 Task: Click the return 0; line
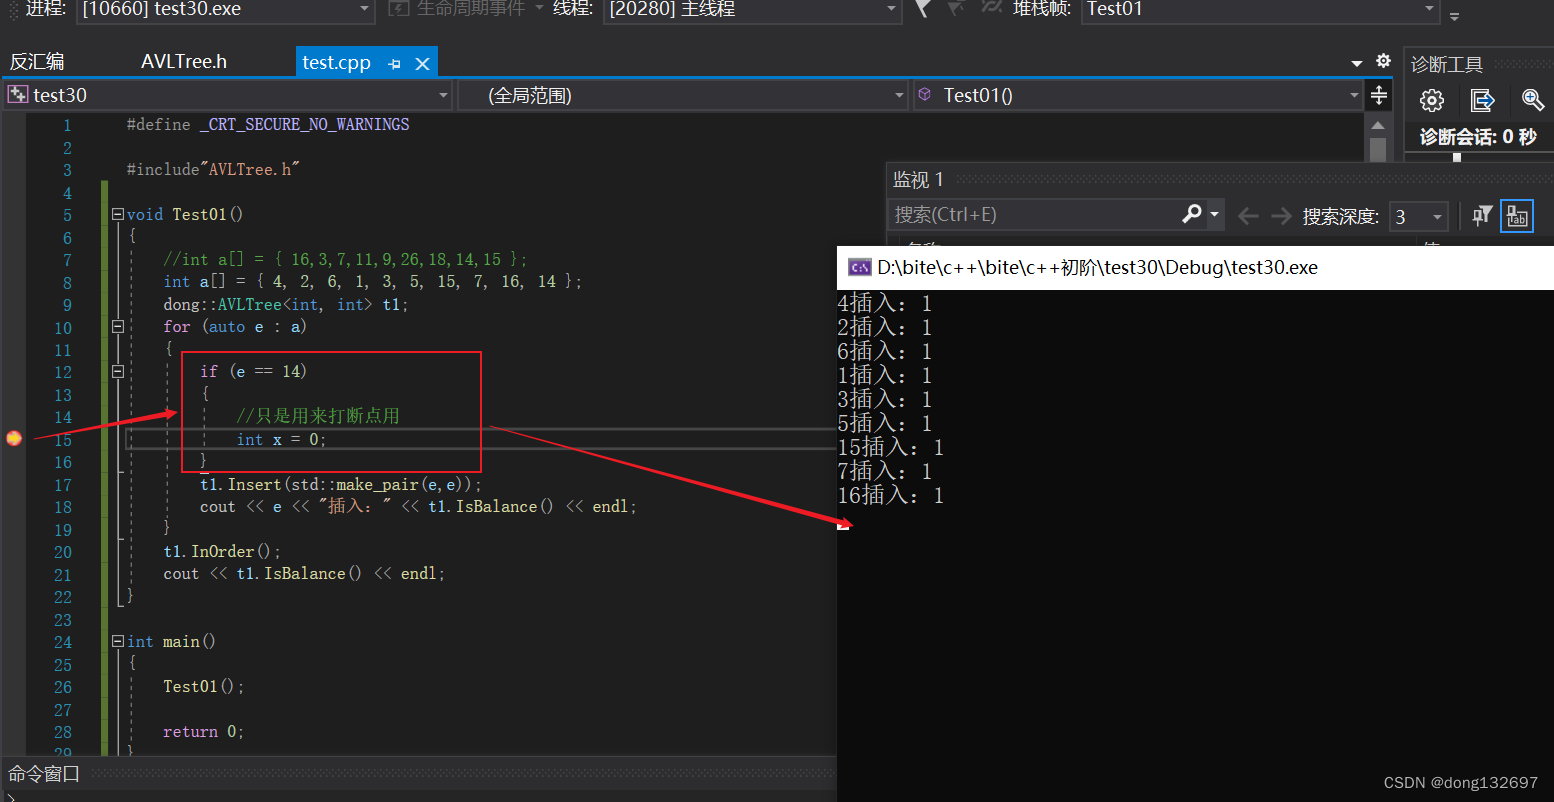pyautogui.click(x=204, y=731)
